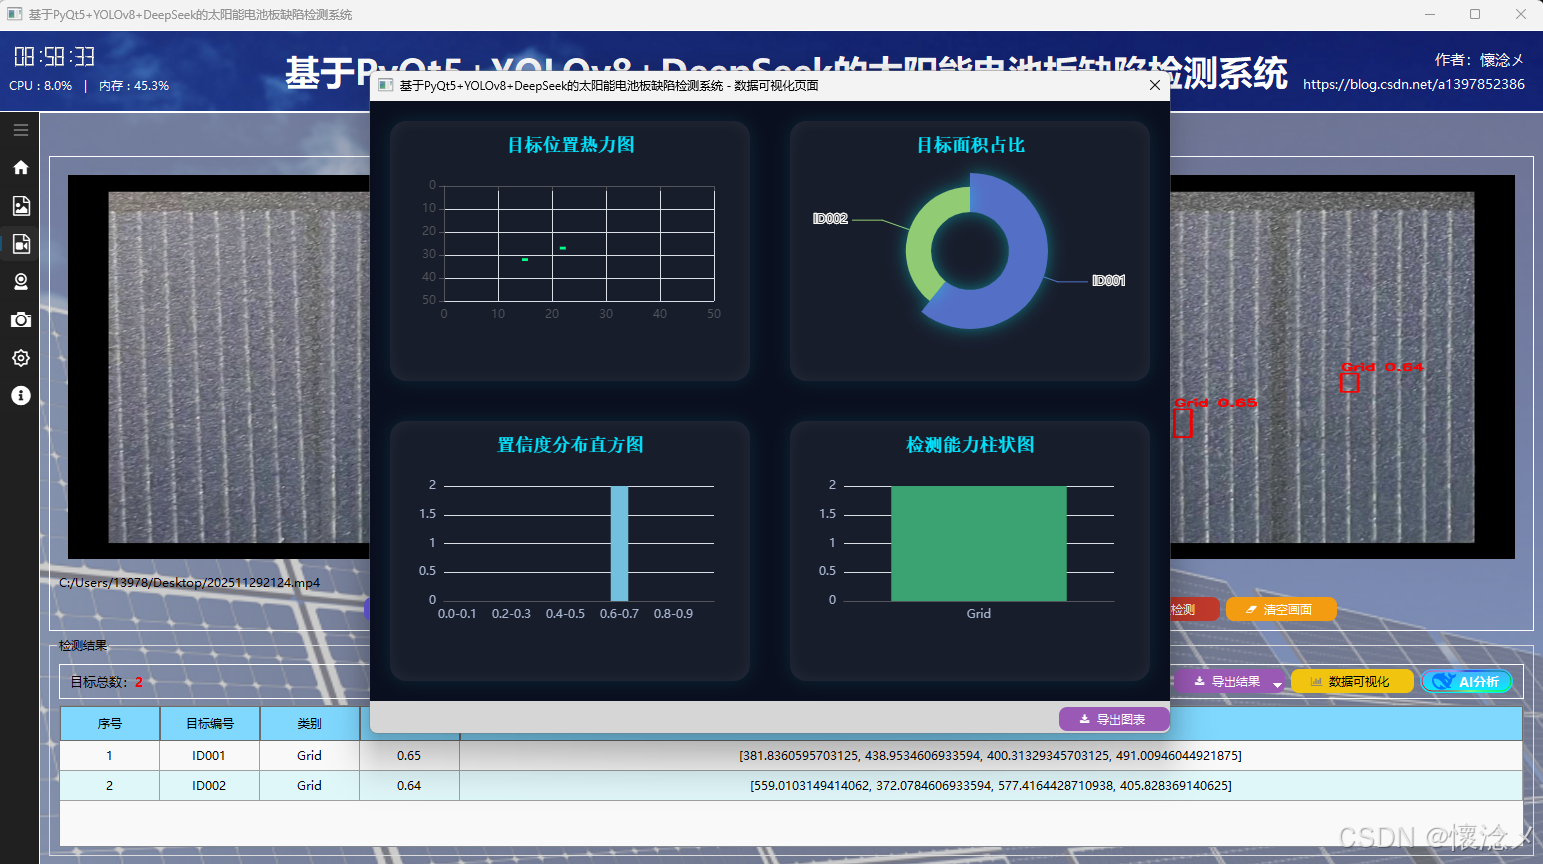Screen dimensions: 1543x864
Task: Click the 内存 memory usage readout
Action: tap(134, 86)
